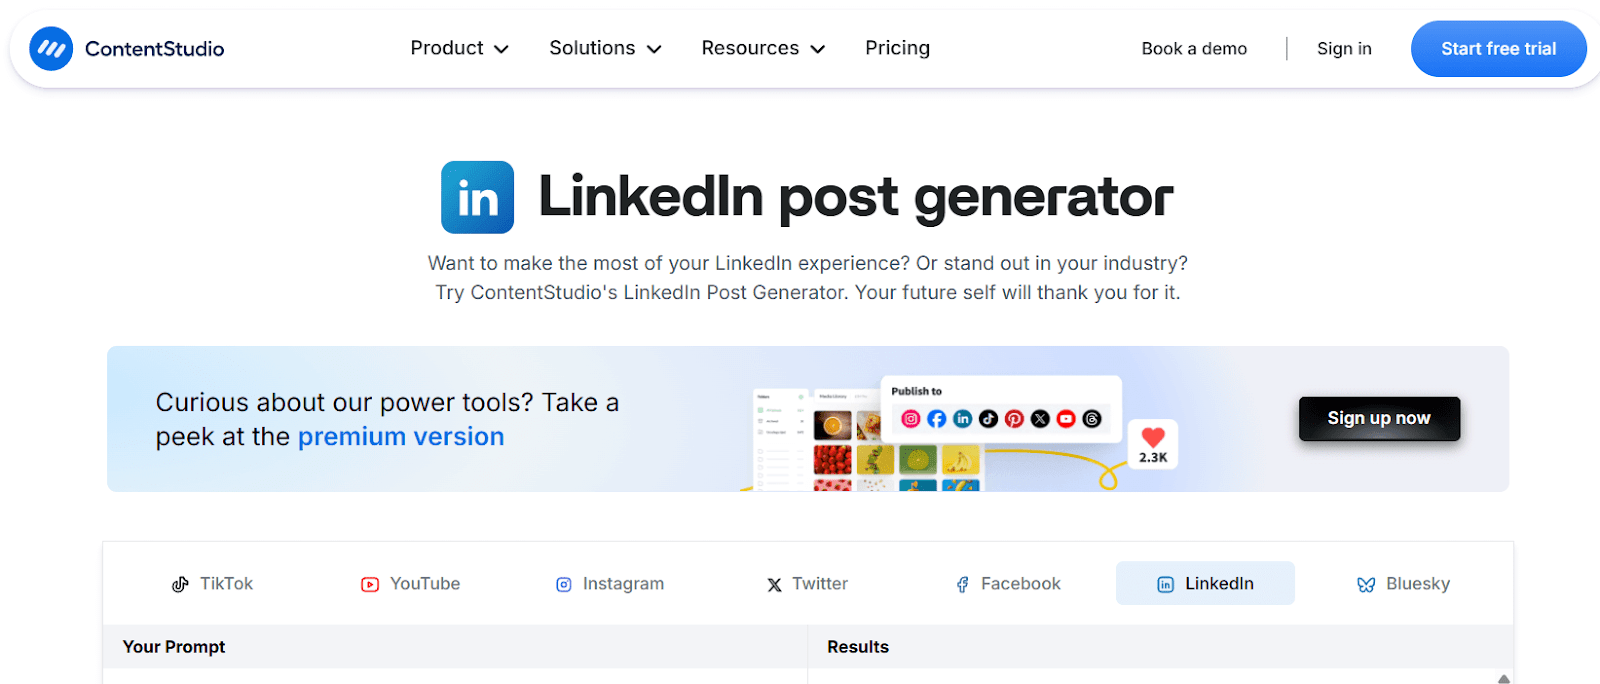The height and width of the screenshot is (684, 1600).
Task: Click the Facebook icon under Publish to
Action: click(937, 419)
